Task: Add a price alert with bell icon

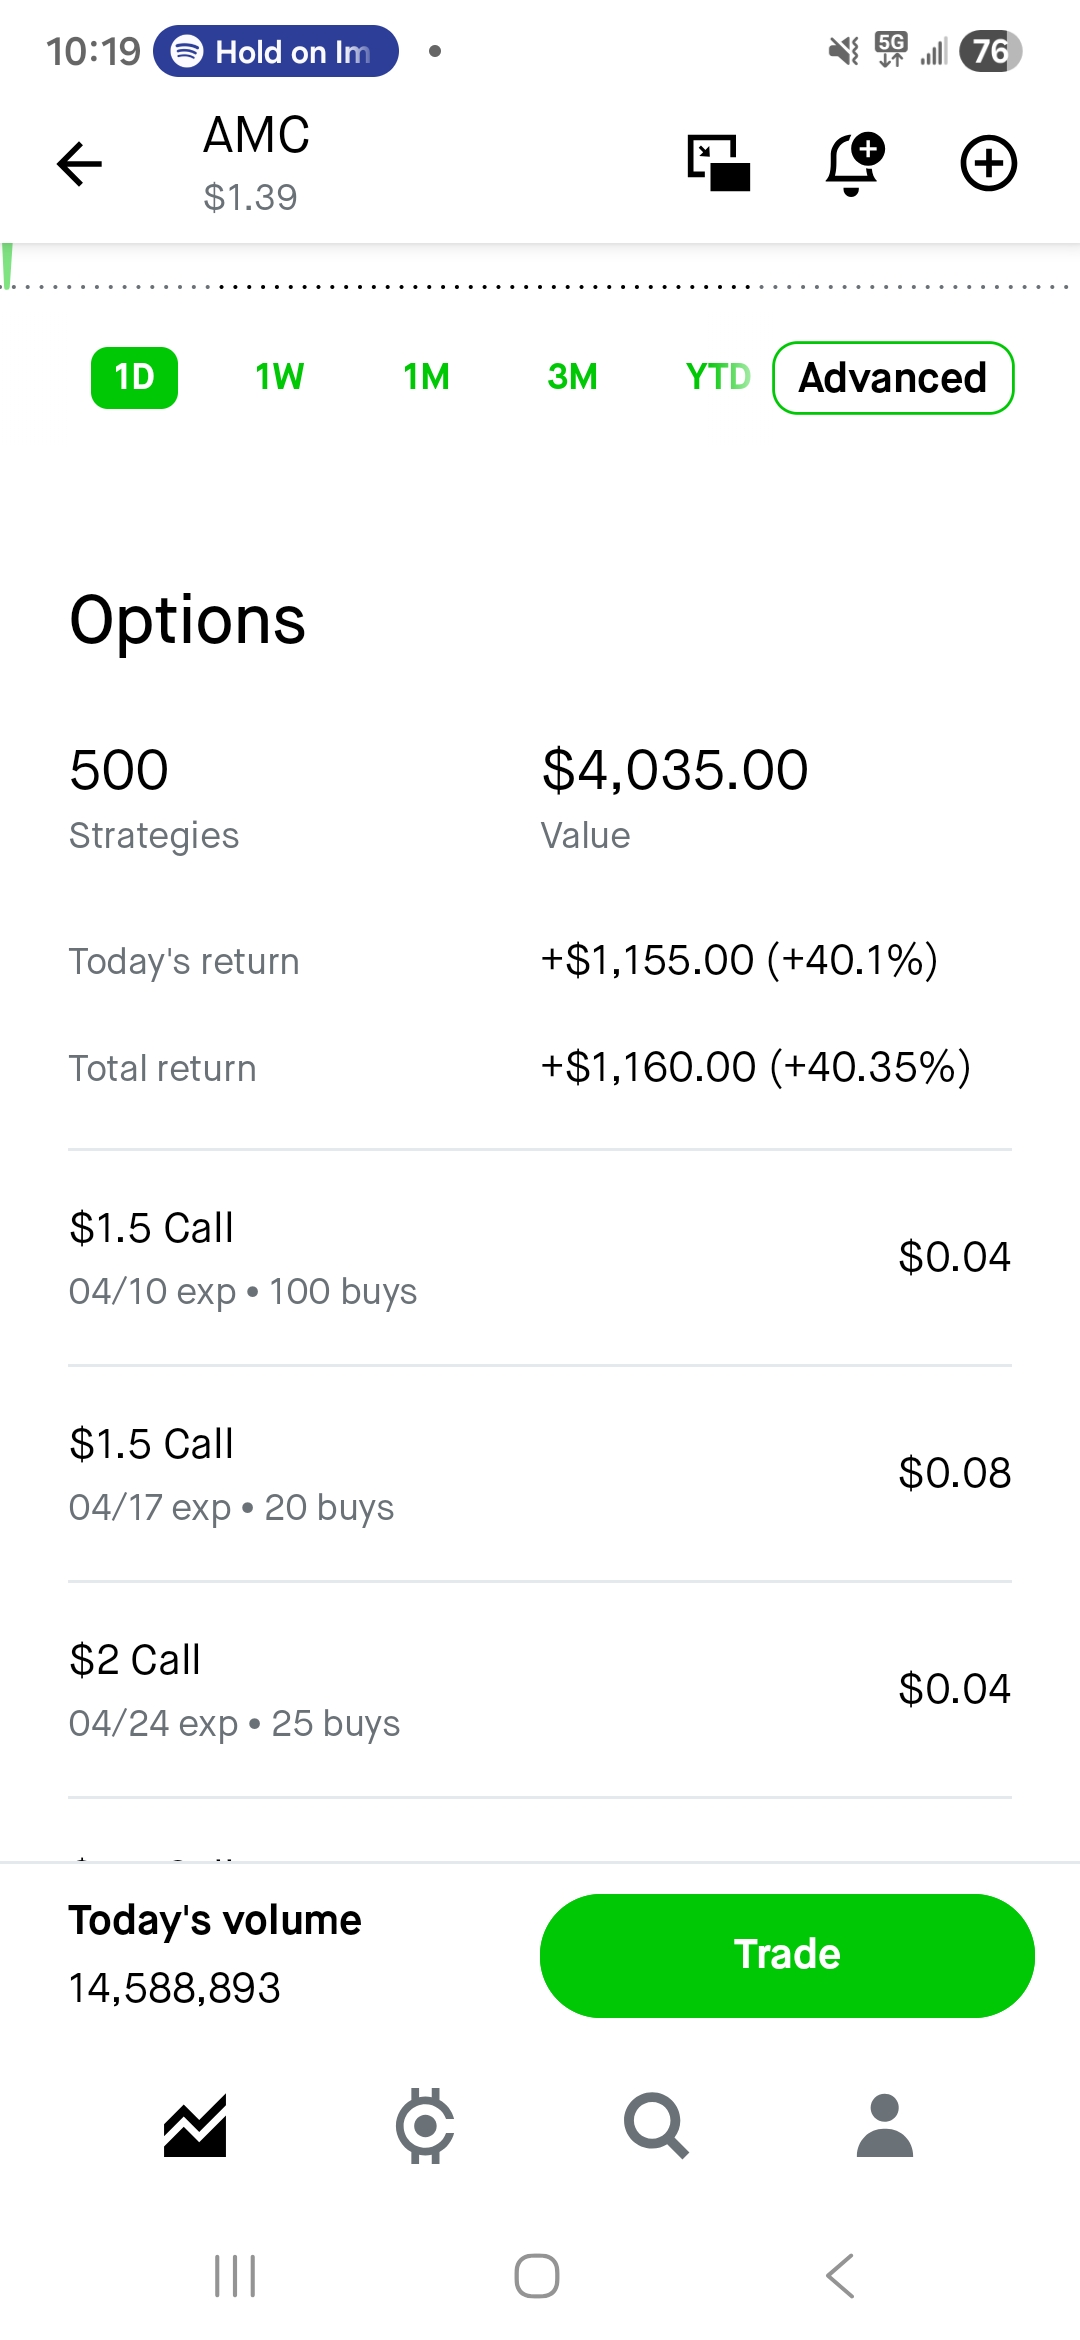Action: (x=853, y=163)
